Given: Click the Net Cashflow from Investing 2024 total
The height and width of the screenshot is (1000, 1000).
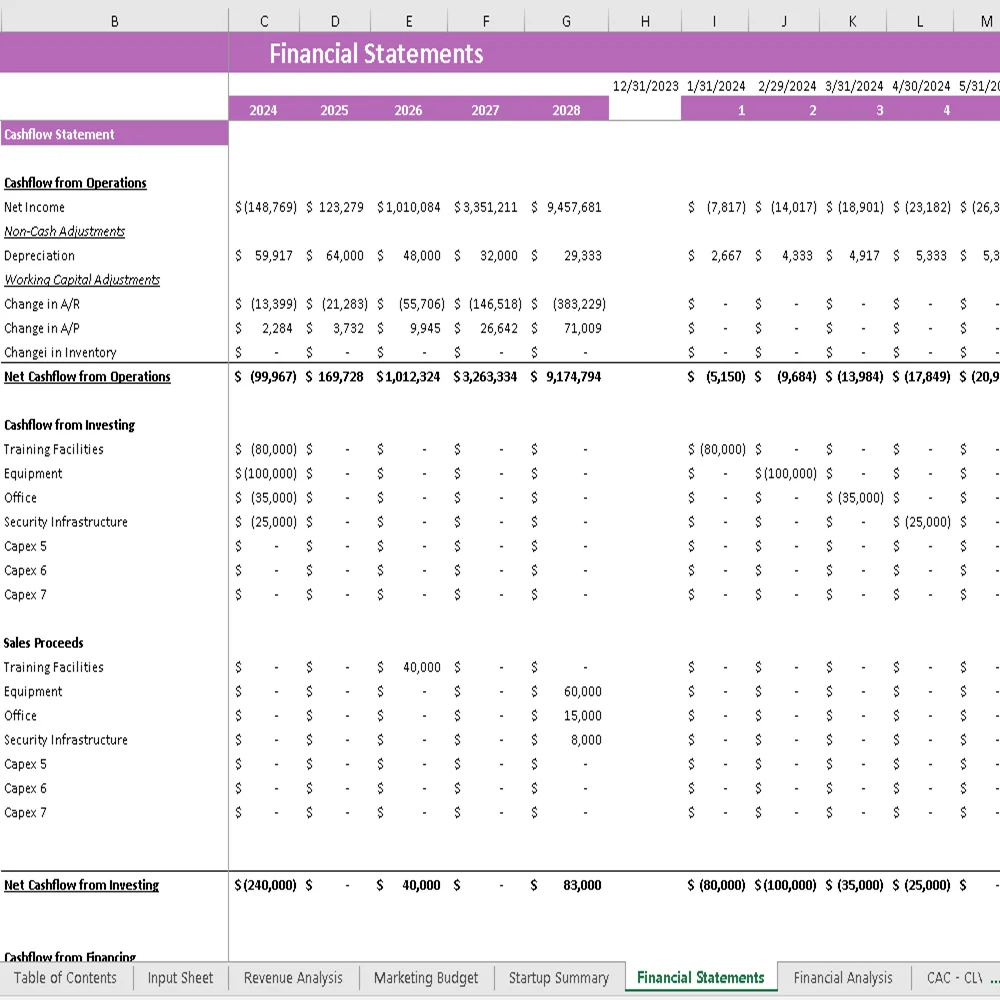Looking at the screenshot, I should (x=263, y=885).
